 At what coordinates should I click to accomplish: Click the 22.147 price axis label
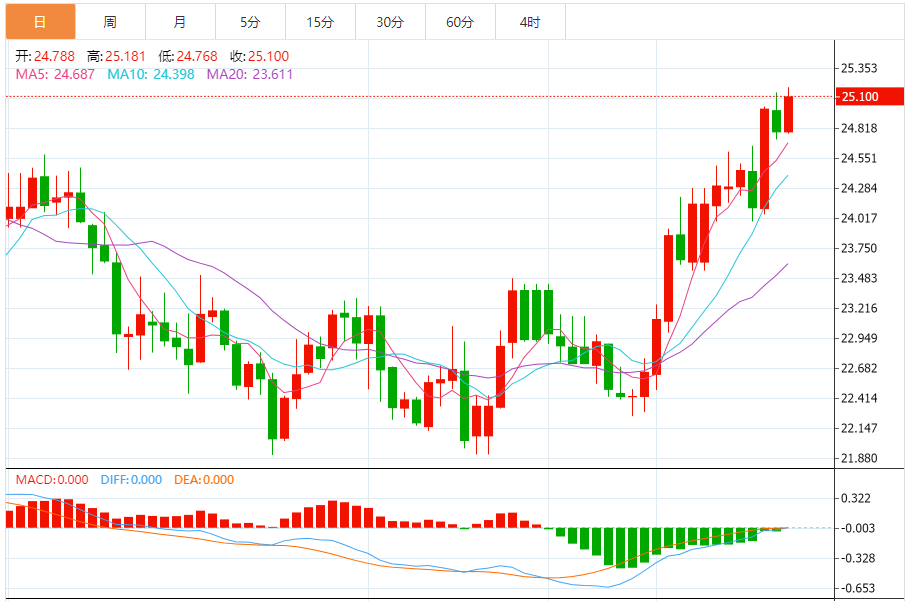pyautogui.click(x=859, y=429)
